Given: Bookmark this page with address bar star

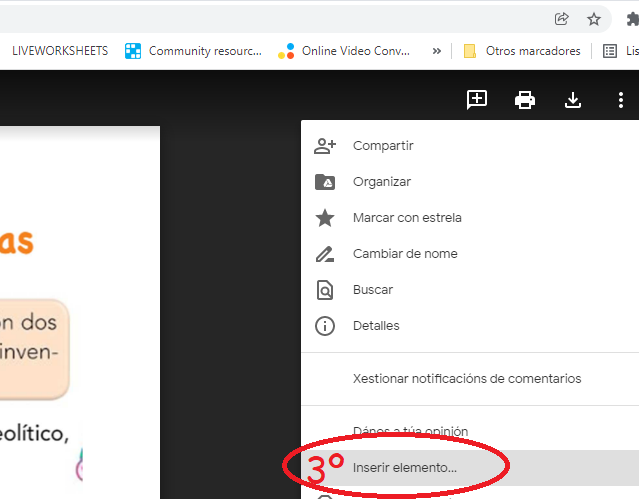Looking at the screenshot, I should (x=593, y=18).
